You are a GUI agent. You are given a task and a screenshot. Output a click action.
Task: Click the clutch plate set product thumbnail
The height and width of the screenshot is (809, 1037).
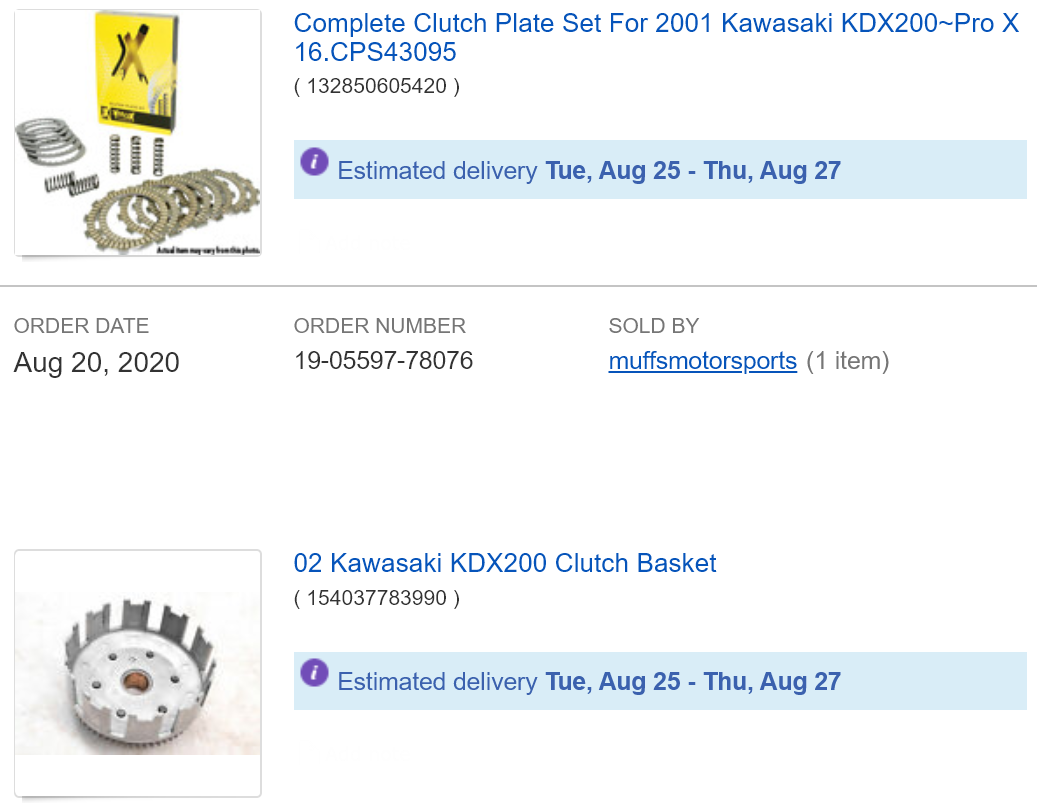pyautogui.click(x=137, y=132)
